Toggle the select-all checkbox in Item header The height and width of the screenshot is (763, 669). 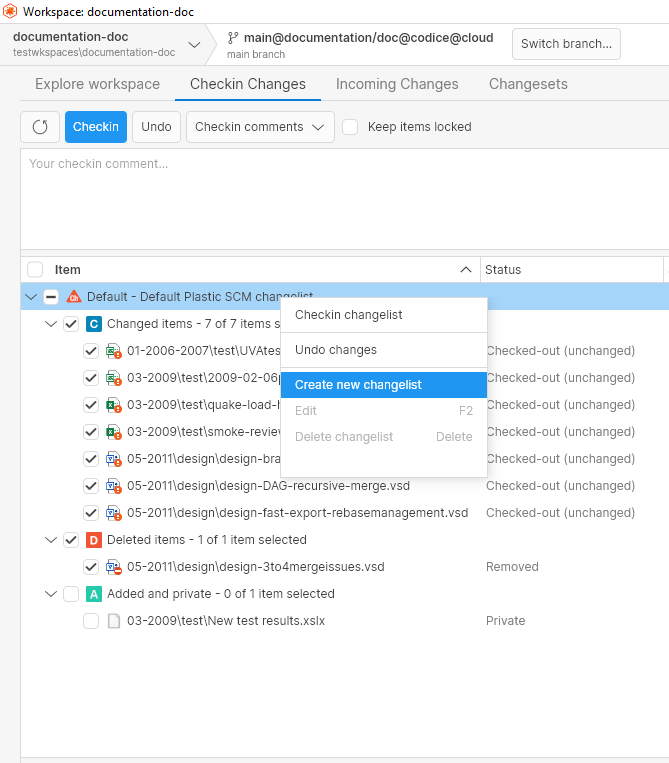pos(35,270)
